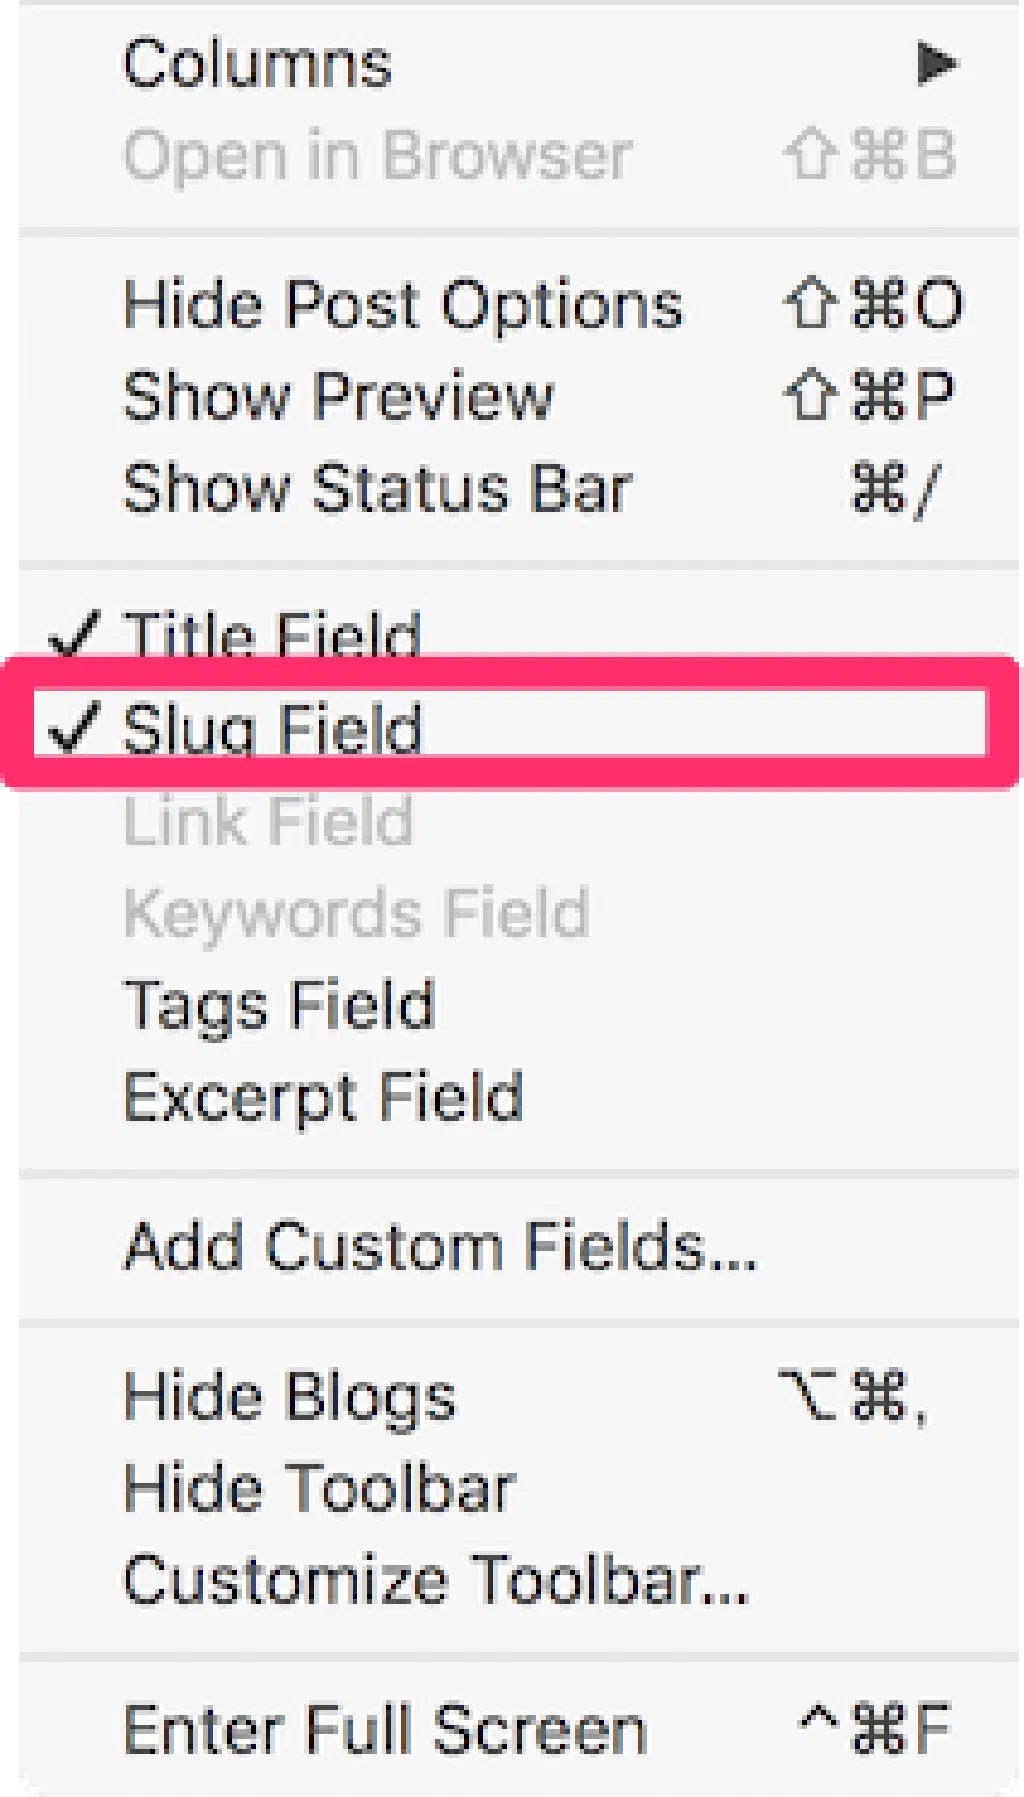Choose Enter Full Screen
The image size is (1024, 1797).
pyautogui.click(x=385, y=1730)
